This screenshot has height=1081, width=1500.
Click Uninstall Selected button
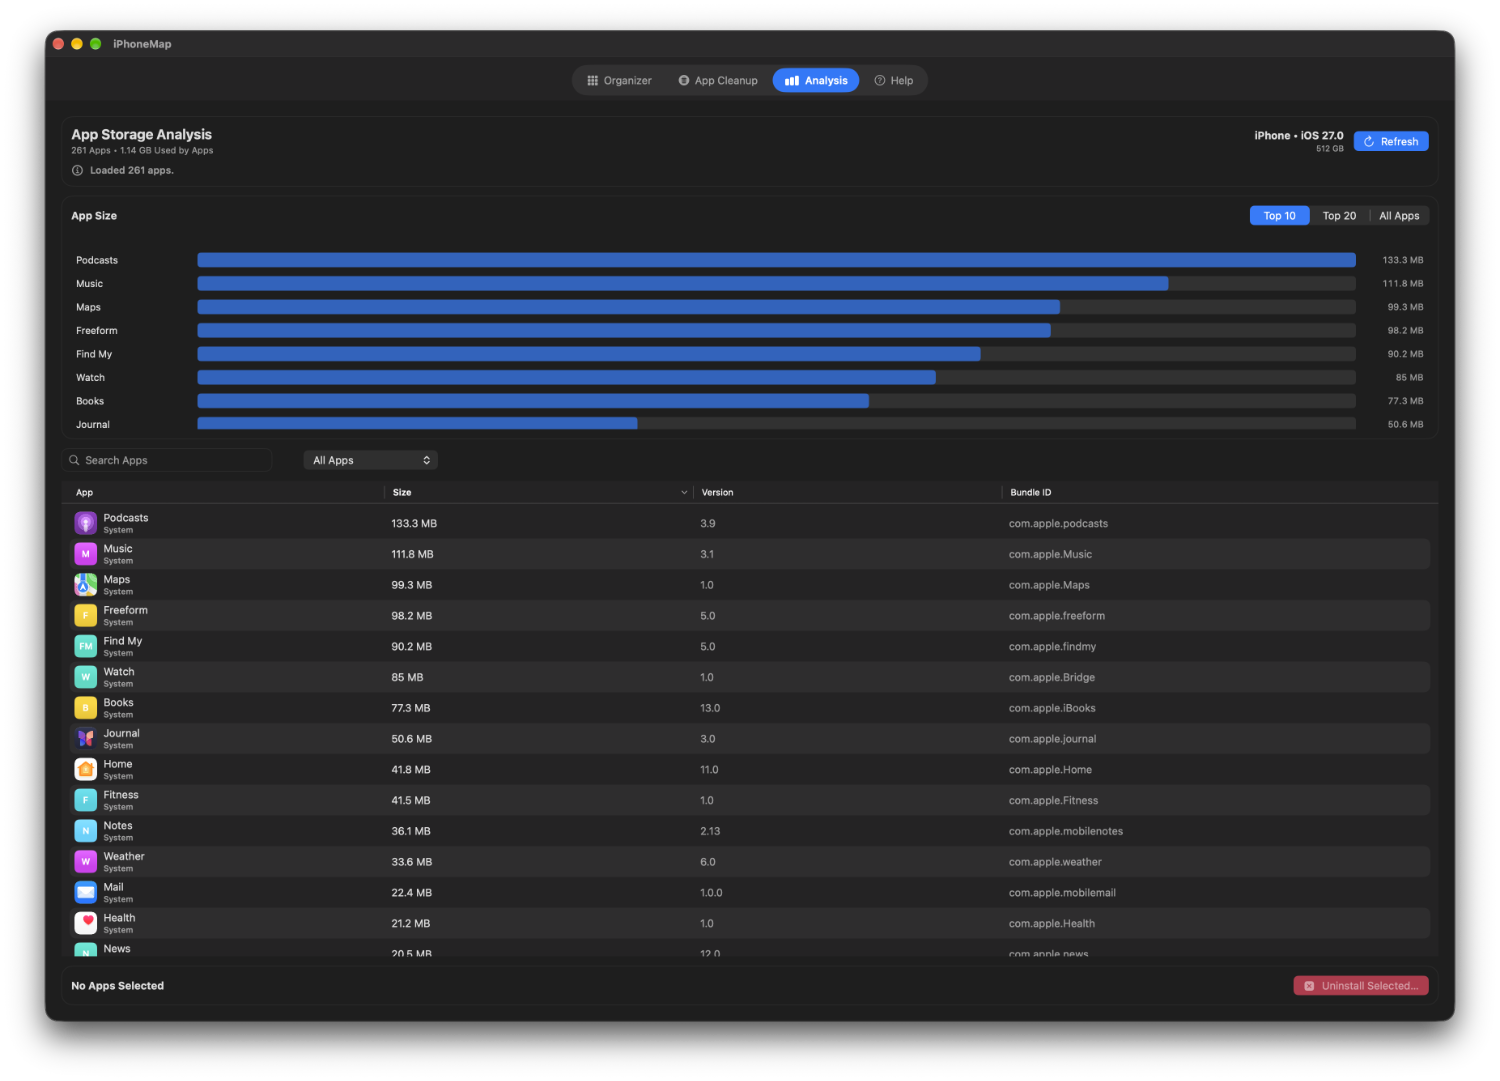[x=1361, y=986]
